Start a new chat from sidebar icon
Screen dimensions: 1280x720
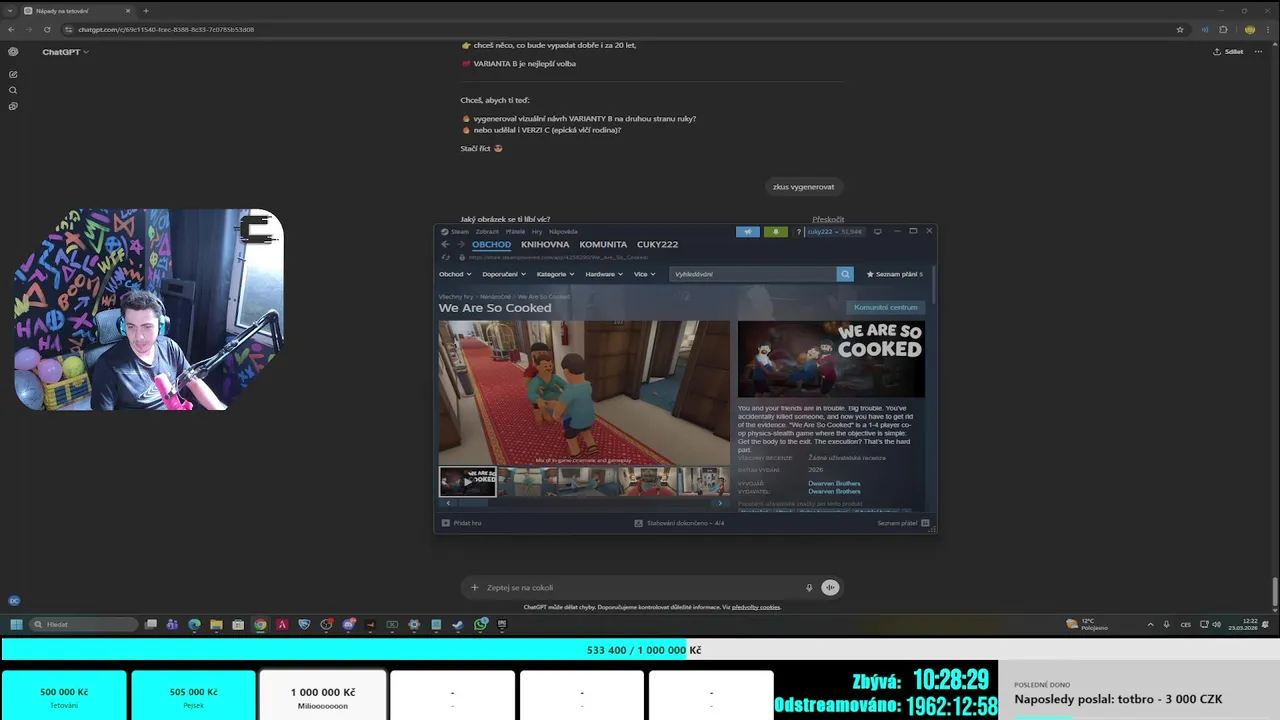pyautogui.click(x=13, y=74)
